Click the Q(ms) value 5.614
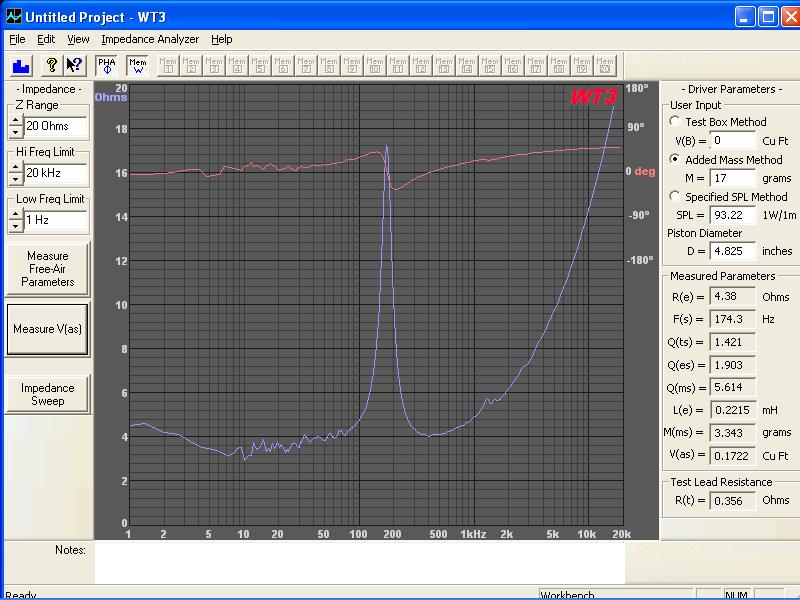800x600 pixels. coord(732,387)
